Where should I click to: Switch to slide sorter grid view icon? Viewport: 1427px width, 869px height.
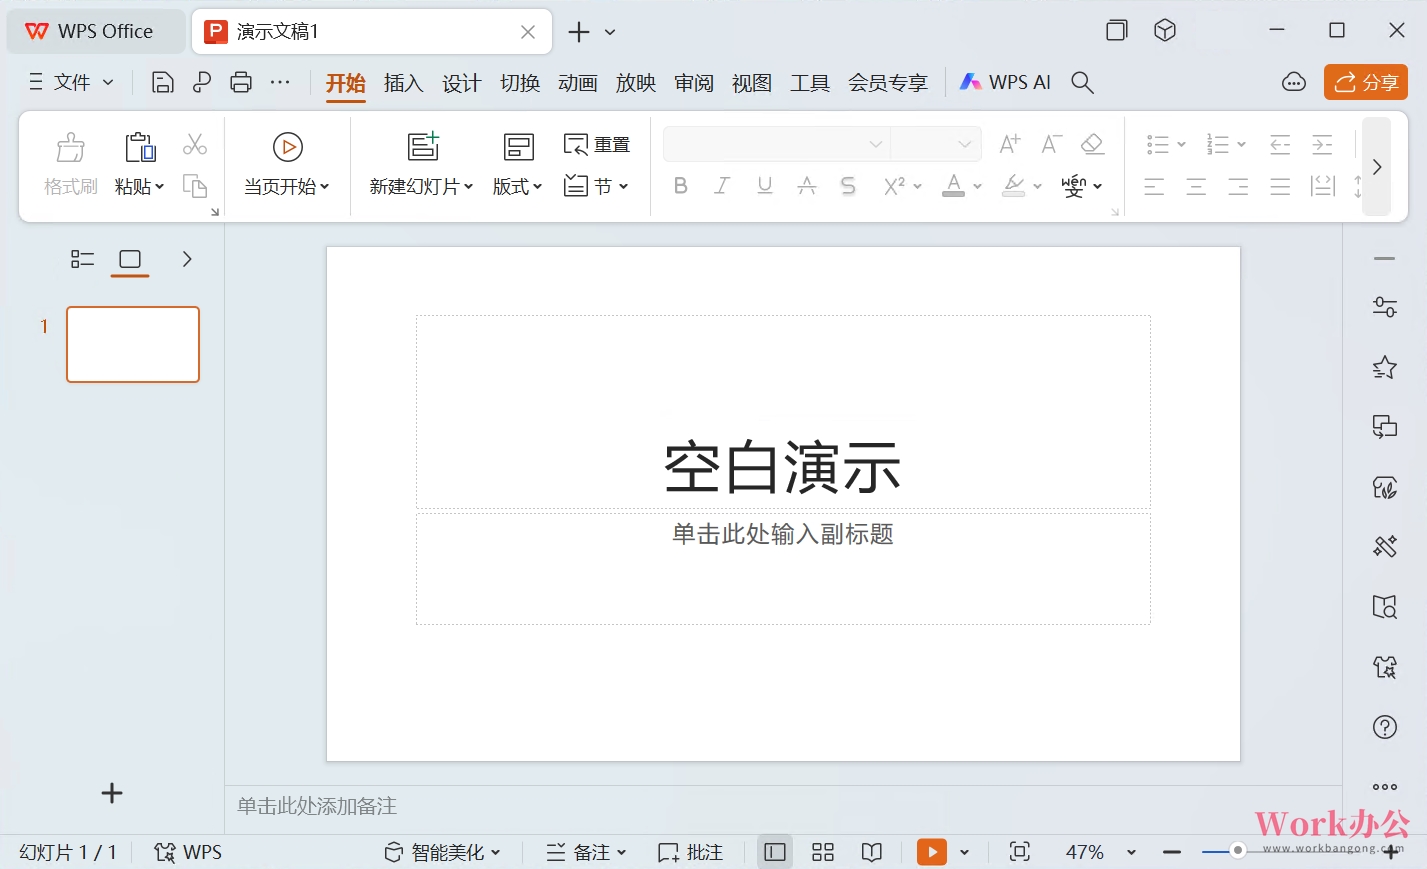(823, 852)
